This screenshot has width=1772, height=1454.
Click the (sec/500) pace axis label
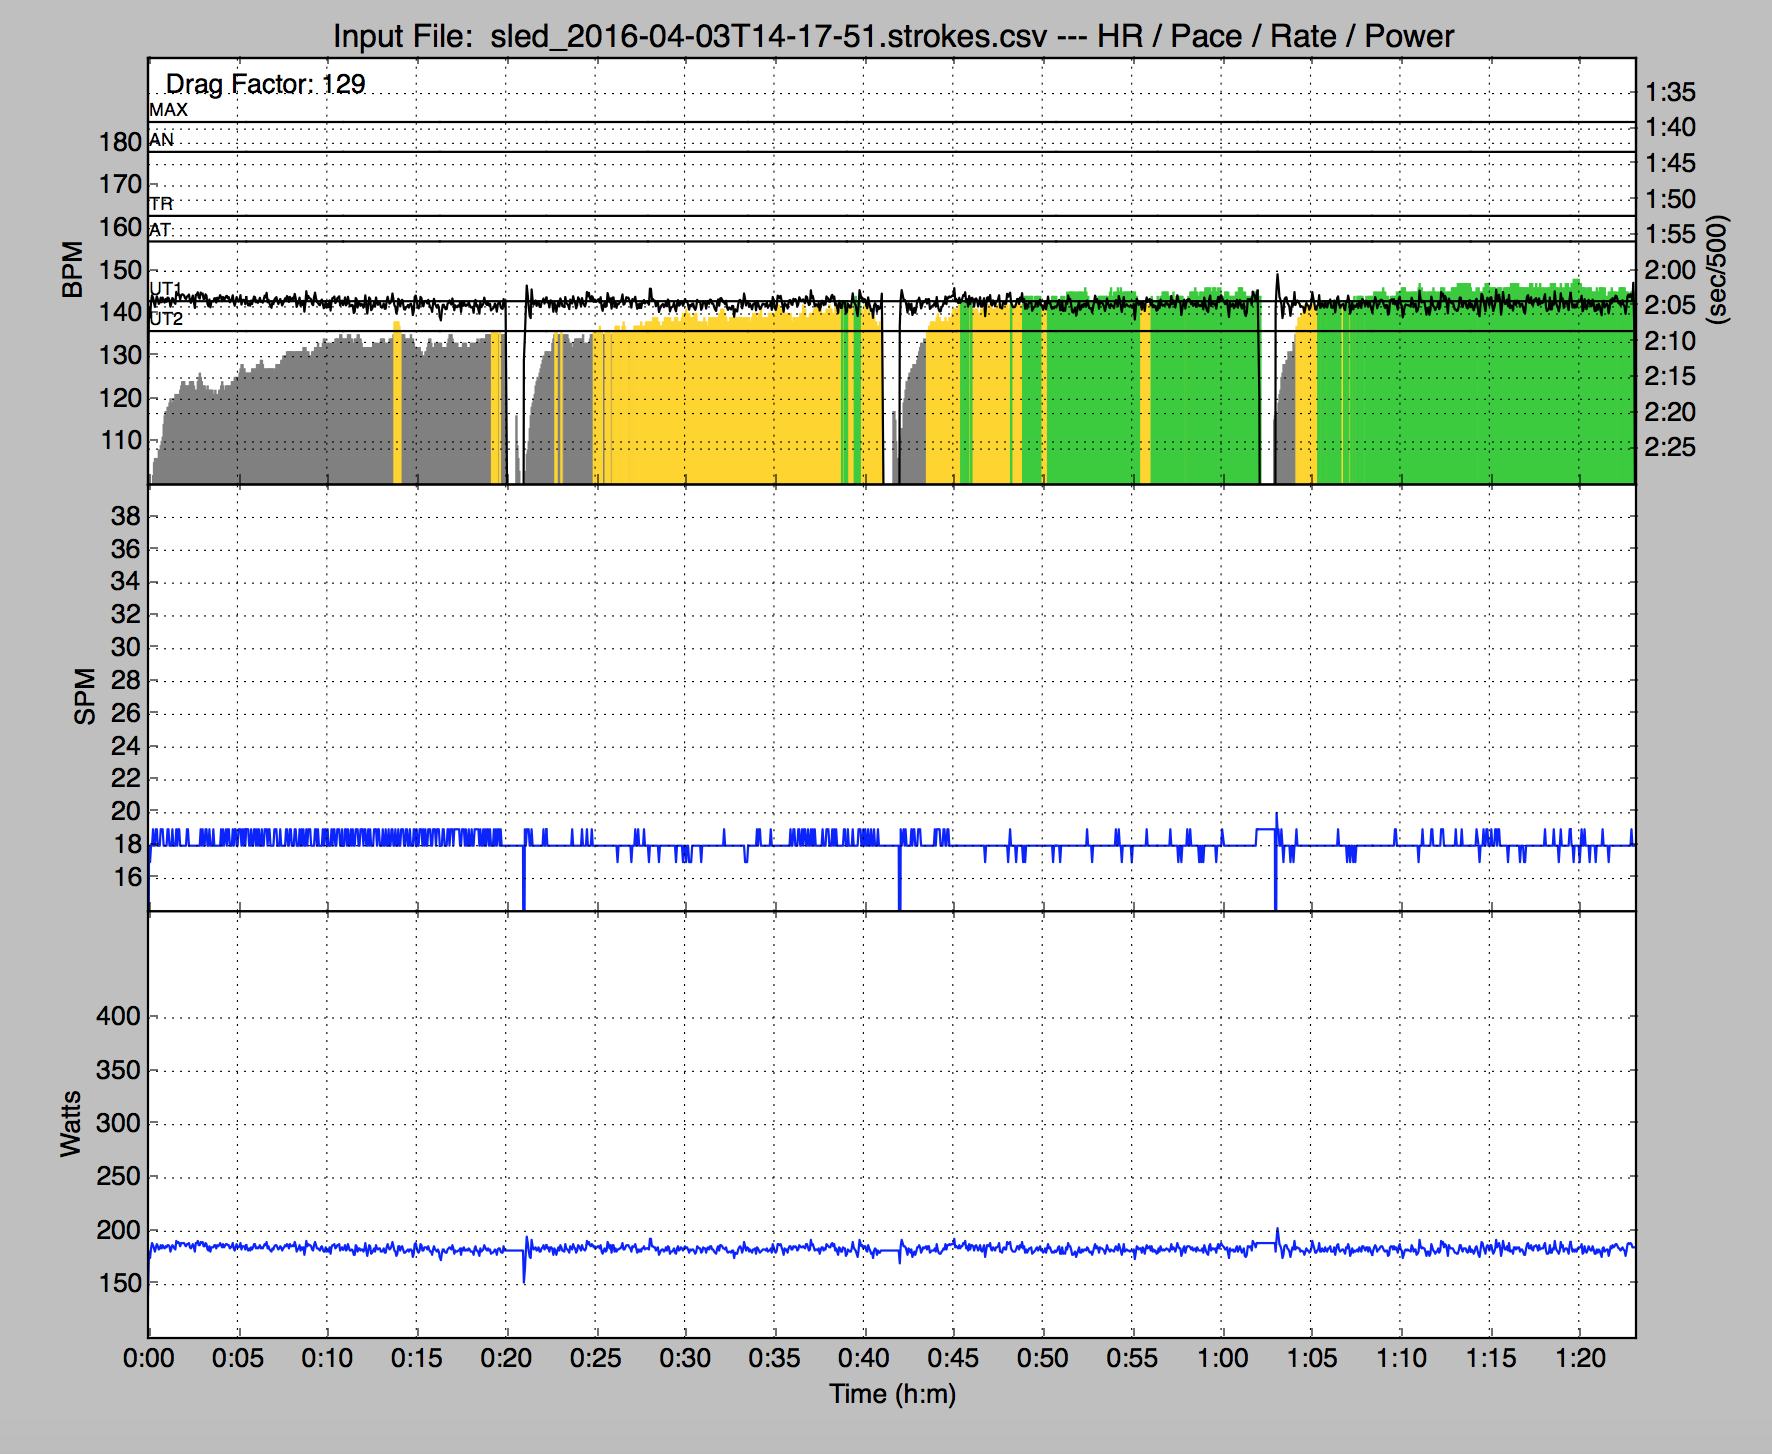(1717, 270)
